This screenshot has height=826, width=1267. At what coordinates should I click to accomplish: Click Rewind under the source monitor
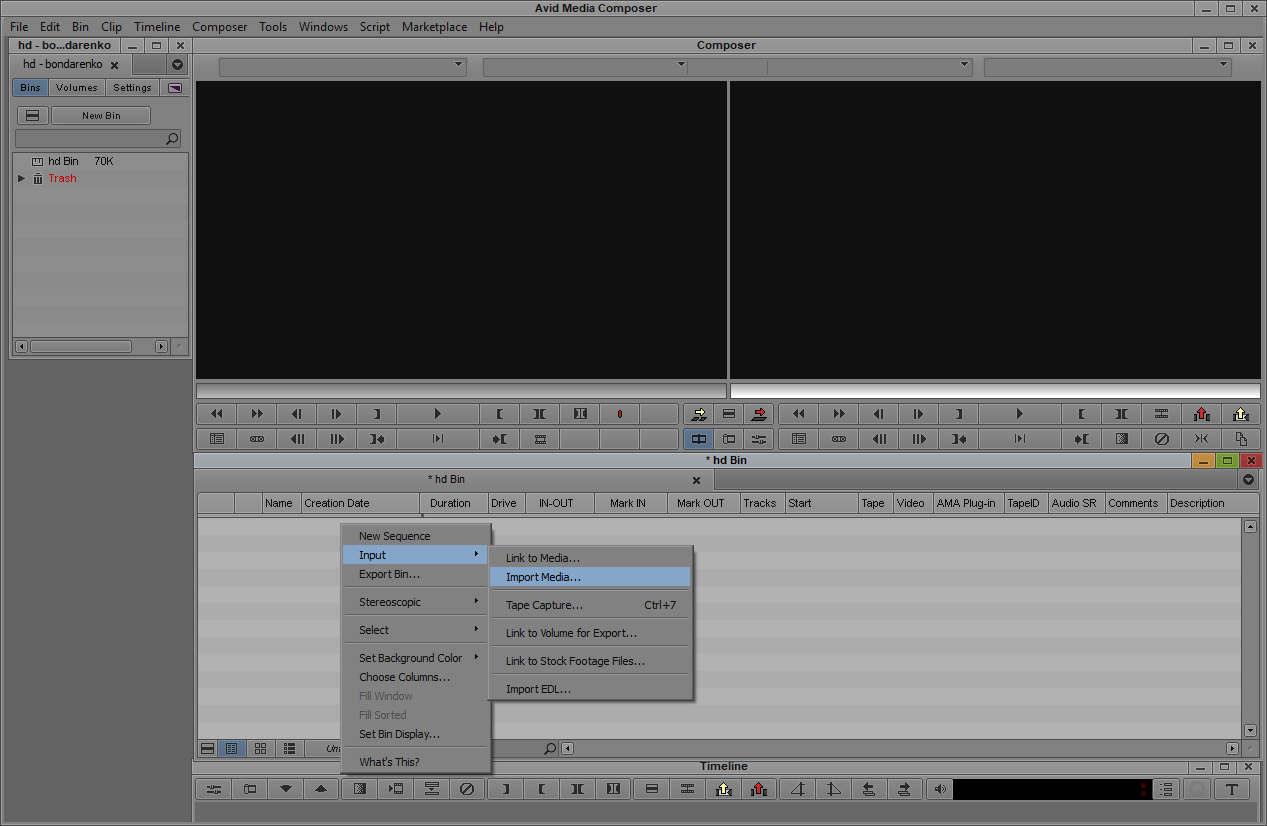[x=217, y=414]
